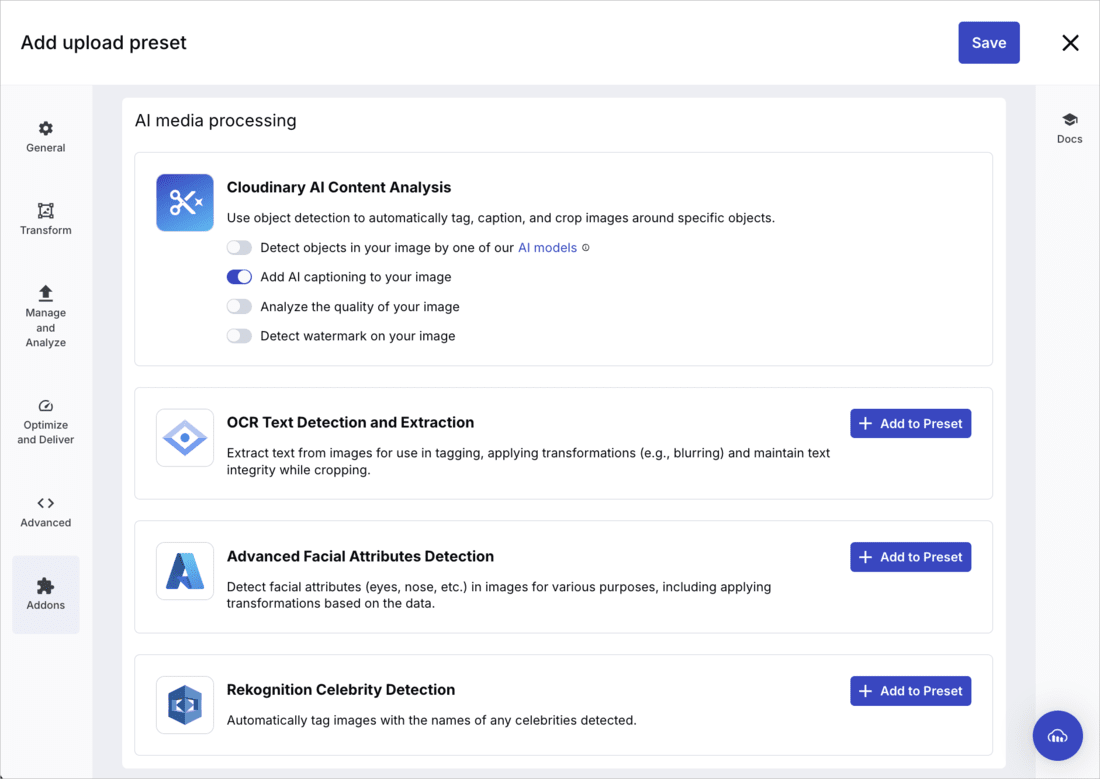The height and width of the screenshot is (779, 1100).
Task: Click the Rekognition Celebrity Detection icon
Action: pyautogui.click(x=185, y=705)
